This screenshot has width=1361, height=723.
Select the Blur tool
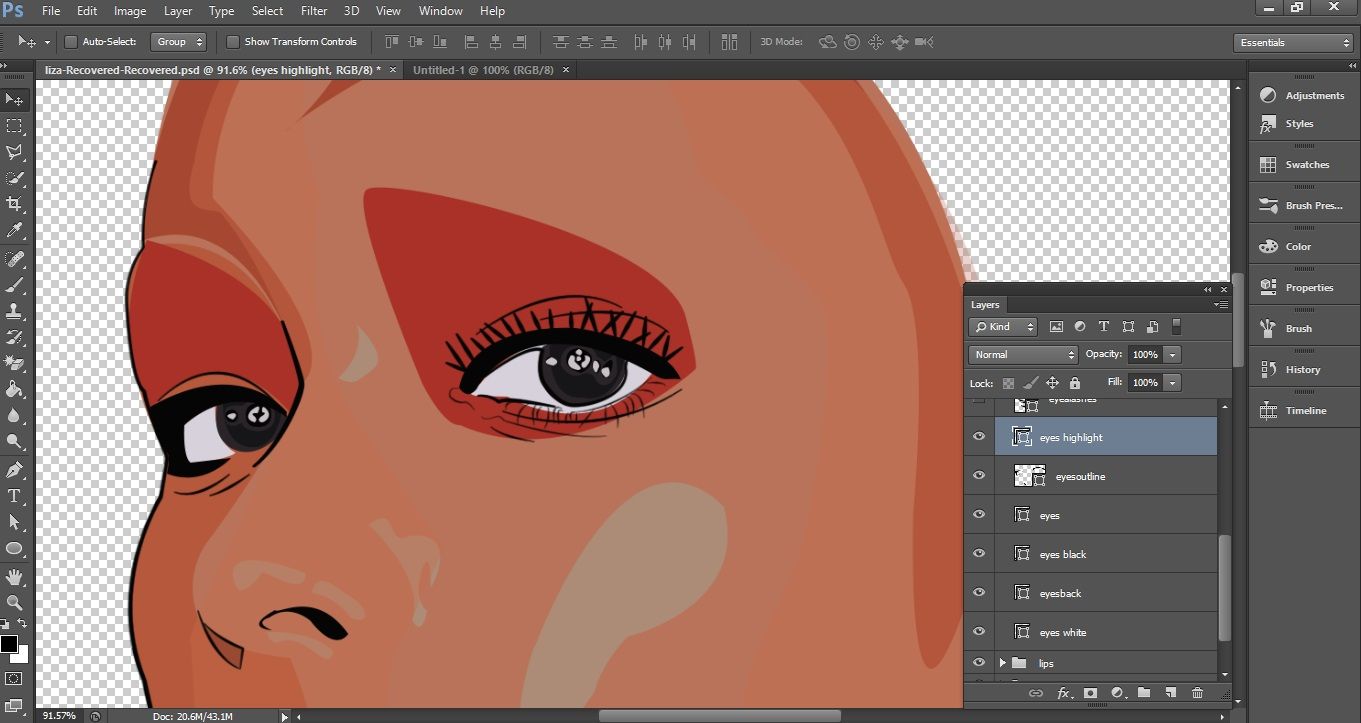15,415
